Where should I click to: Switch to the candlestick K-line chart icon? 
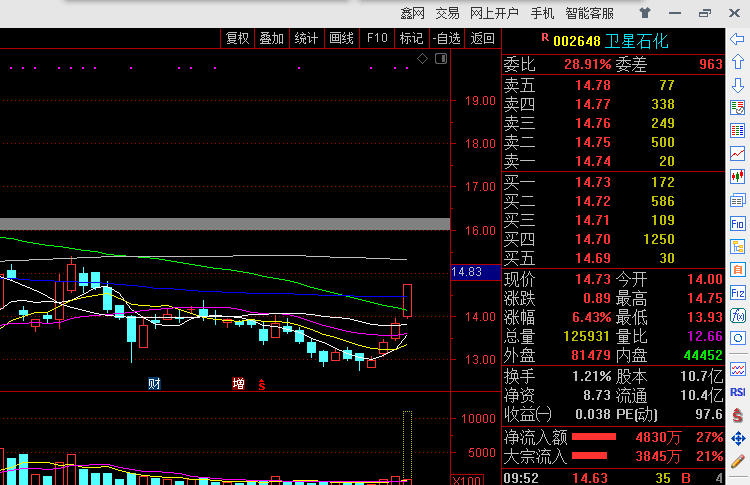[738, 176]
